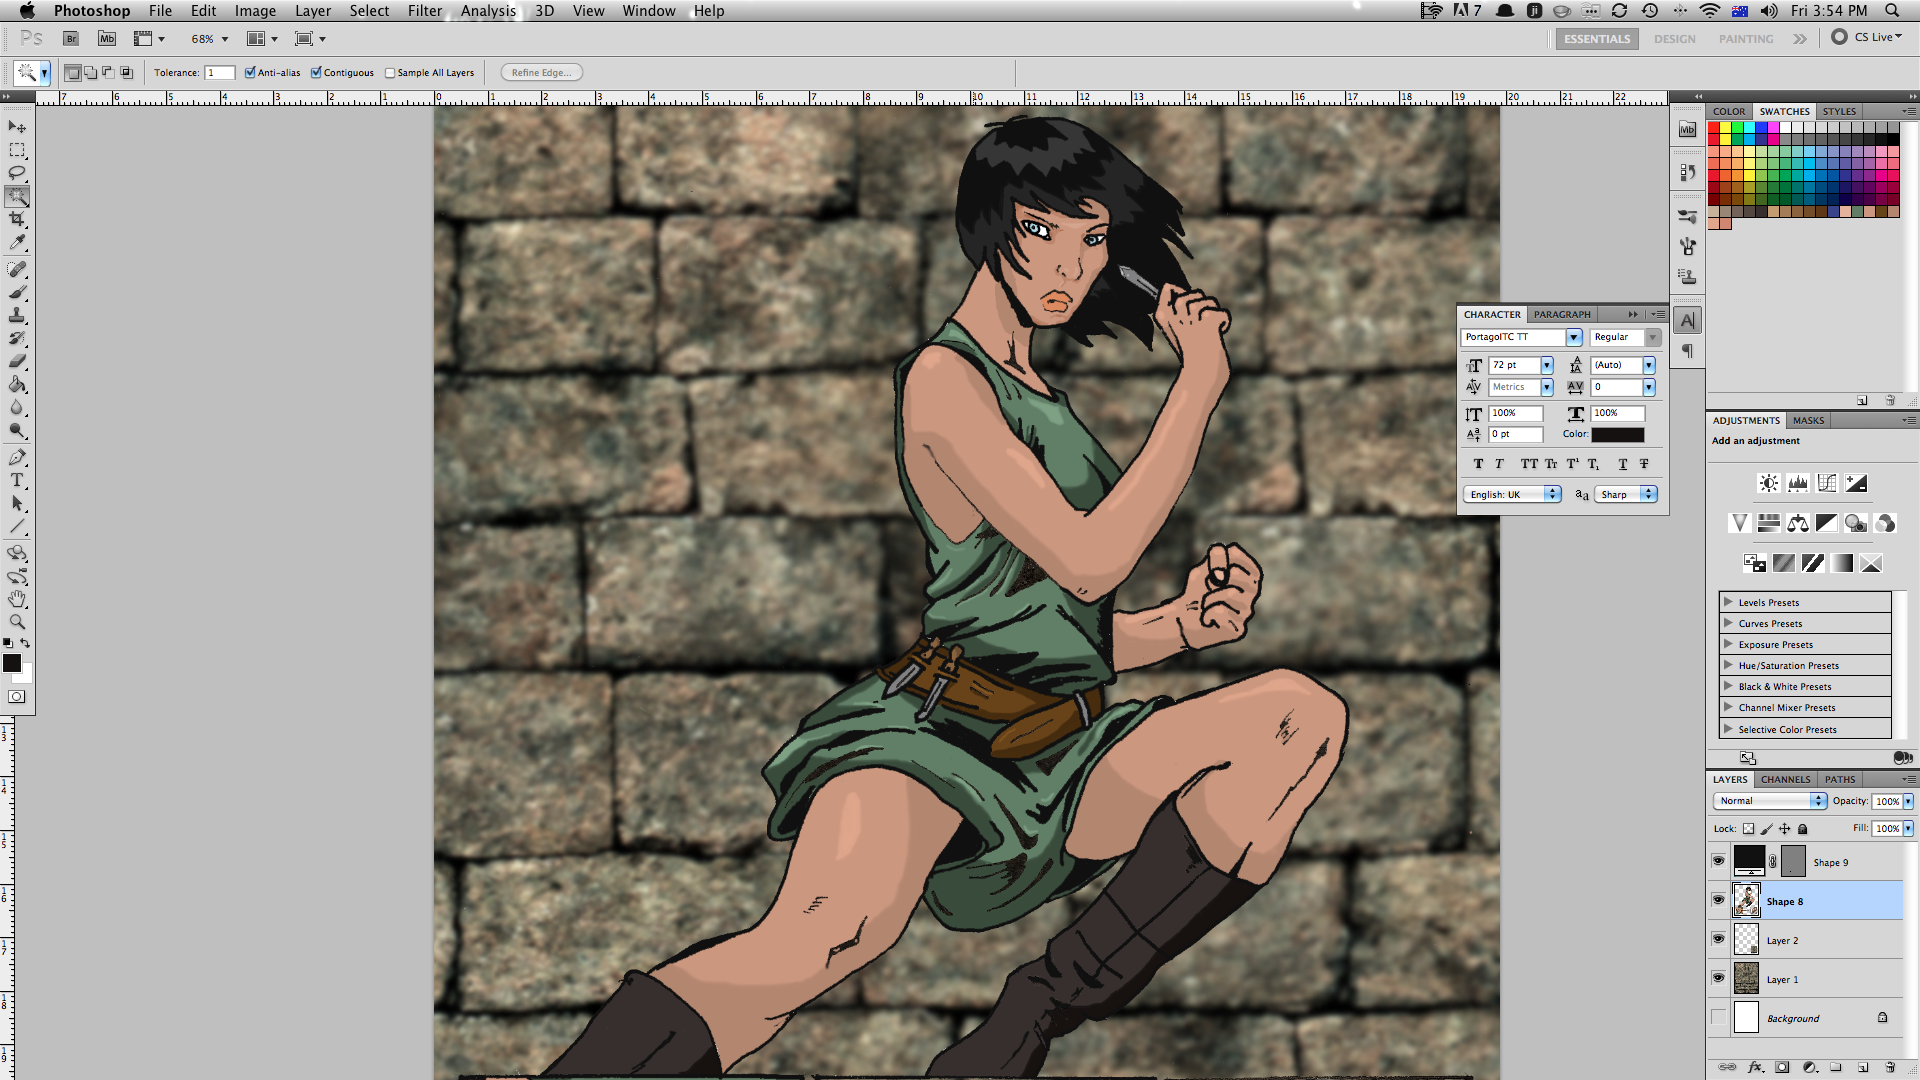The image size is (1920, 1080).
Task: Launch Adobe Bridge from options bar
Action: [71, 39]
